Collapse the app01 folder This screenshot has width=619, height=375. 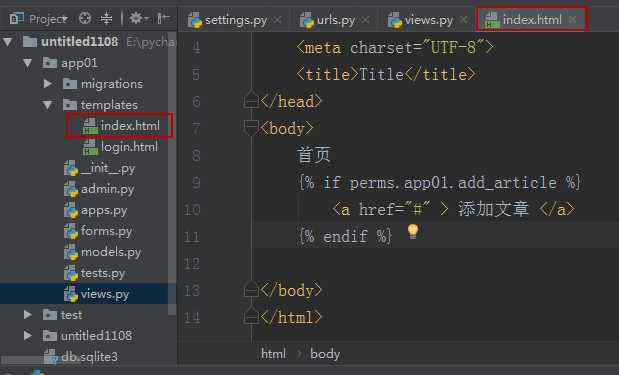pos(27,63)
